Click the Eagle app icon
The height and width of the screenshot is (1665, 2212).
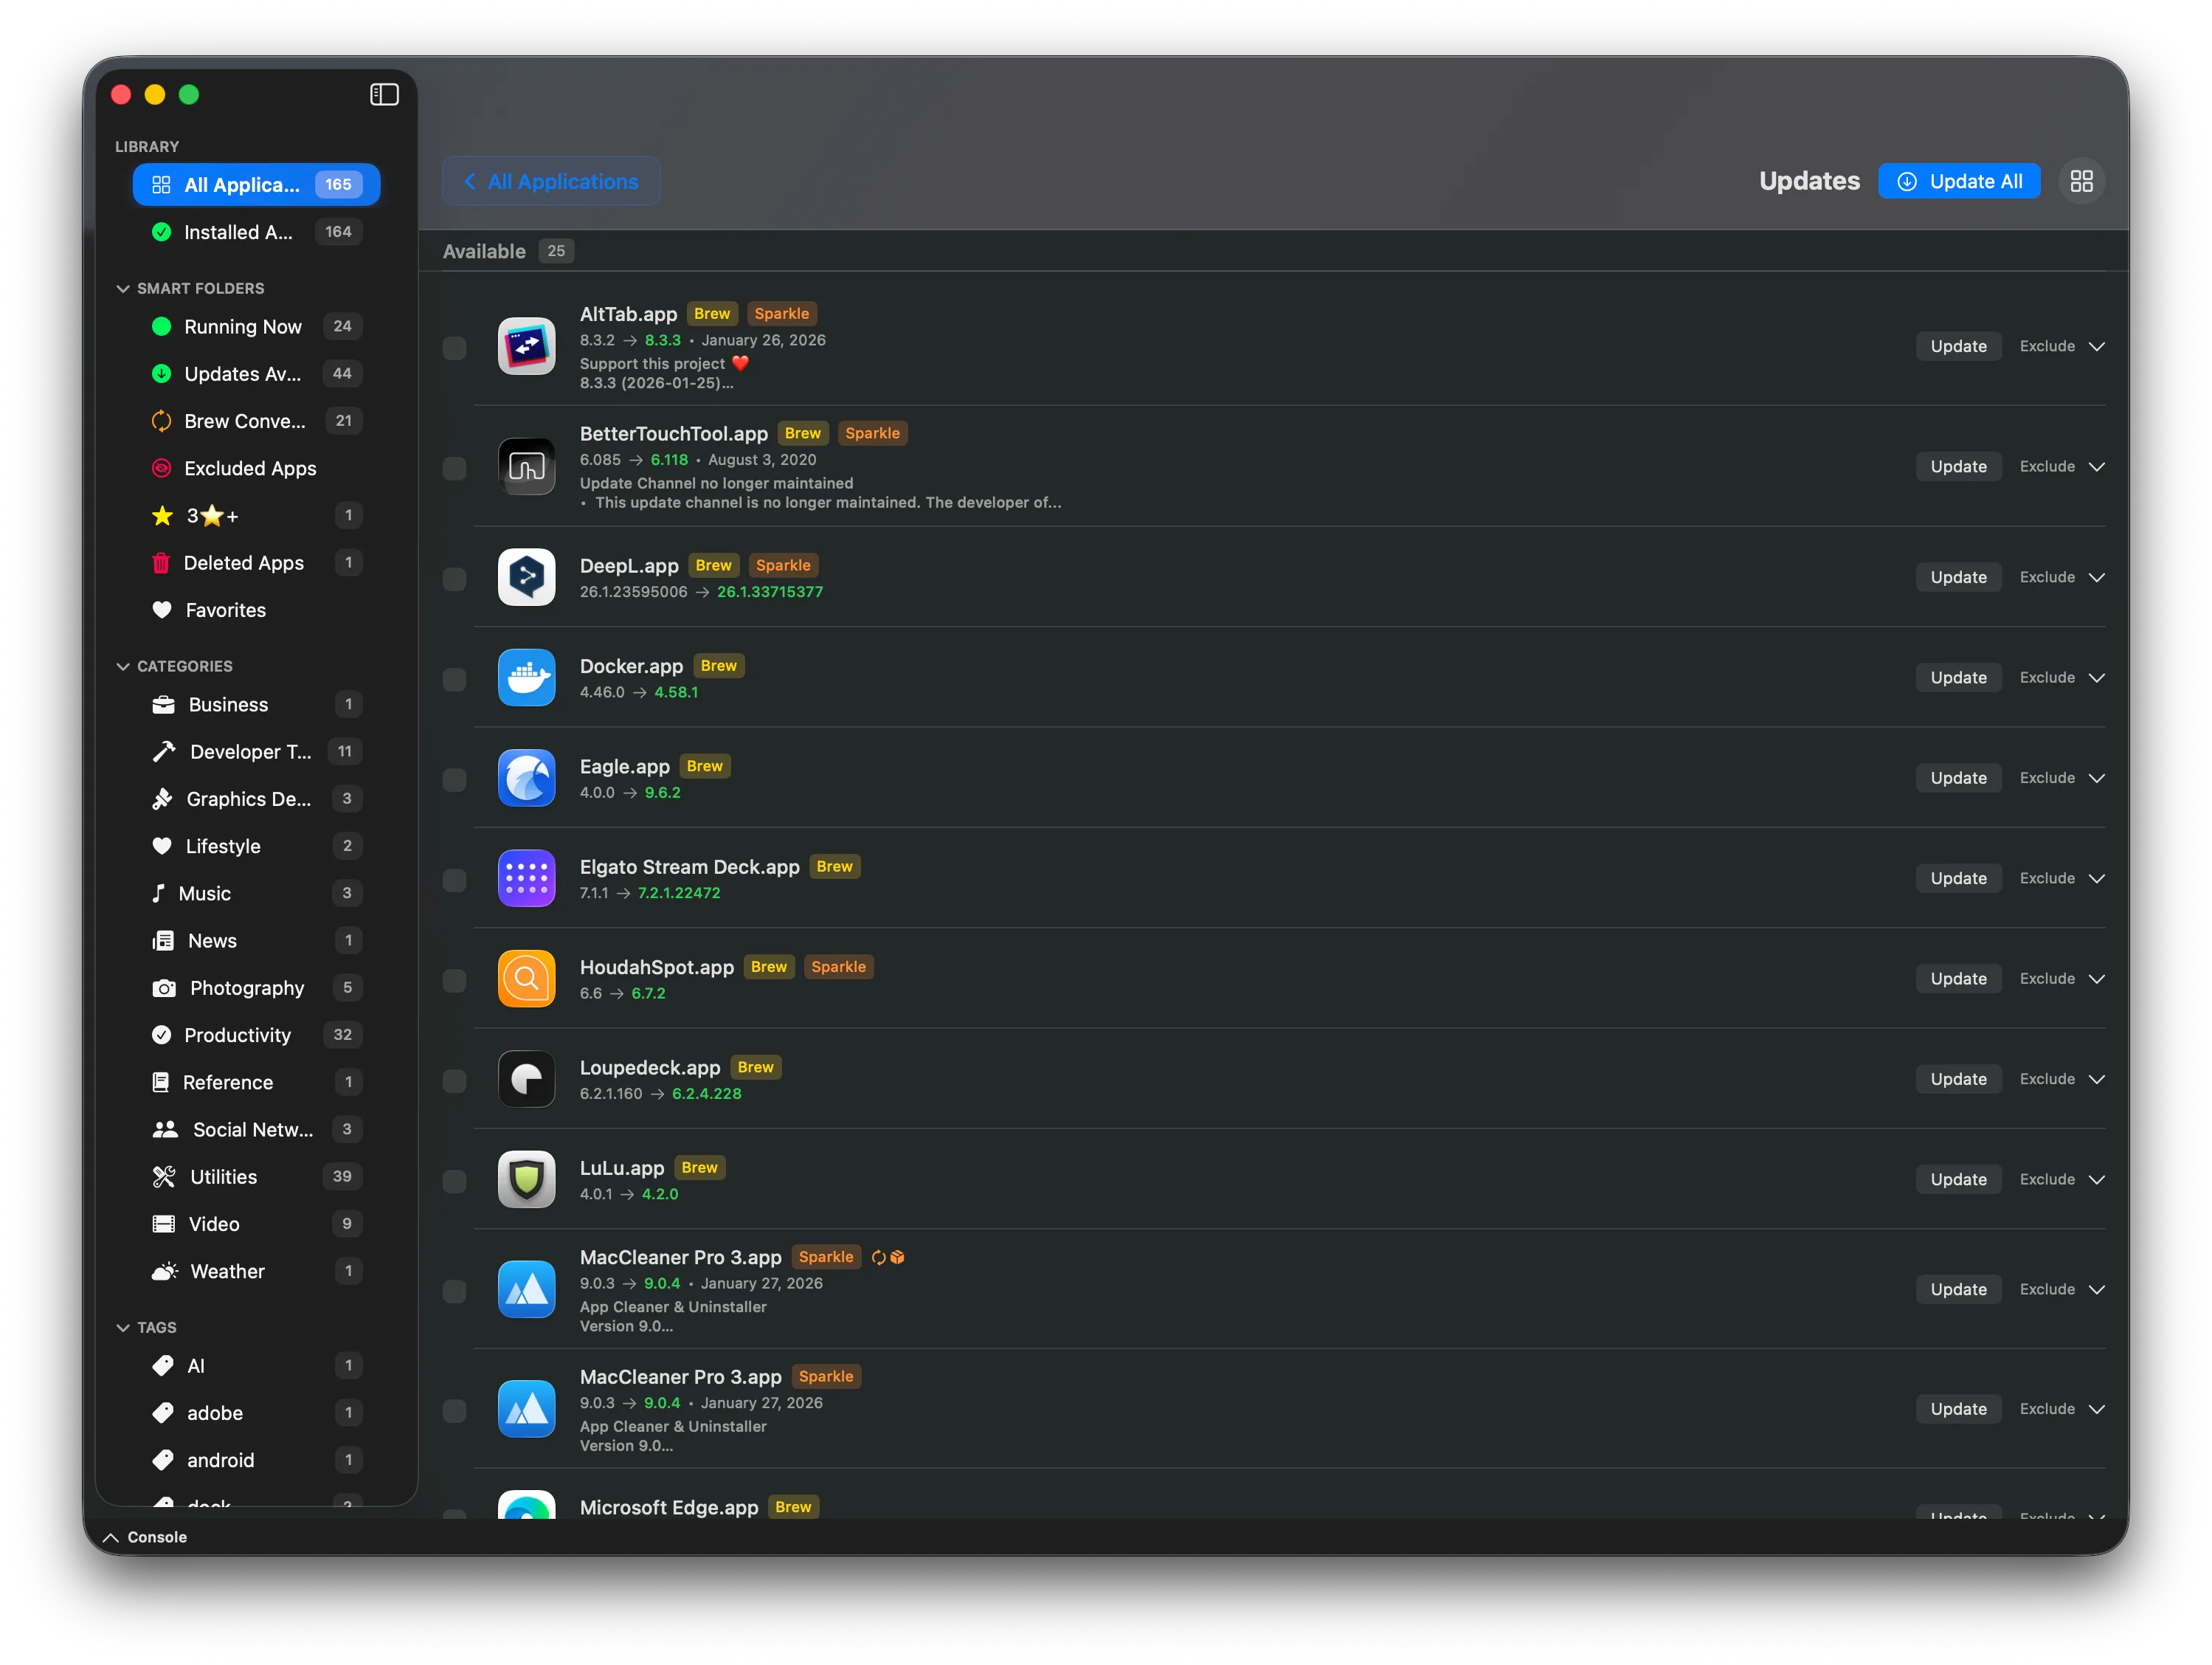coord(527,778)
